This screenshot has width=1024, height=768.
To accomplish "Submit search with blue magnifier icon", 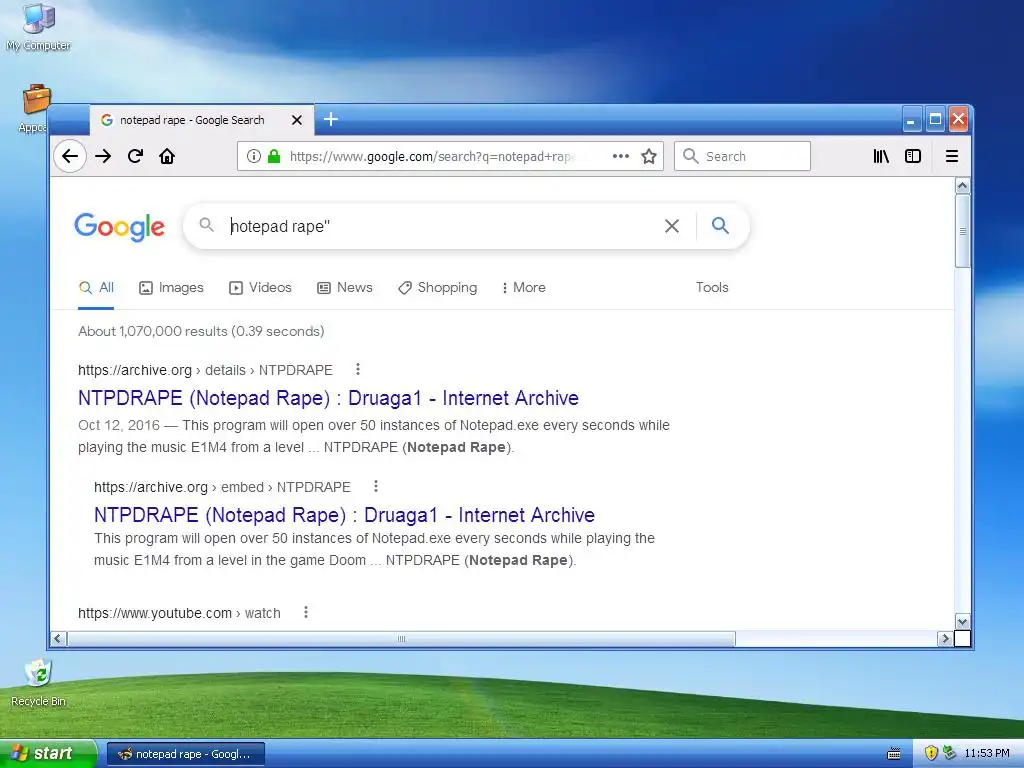I will click(x=720, y=225).
